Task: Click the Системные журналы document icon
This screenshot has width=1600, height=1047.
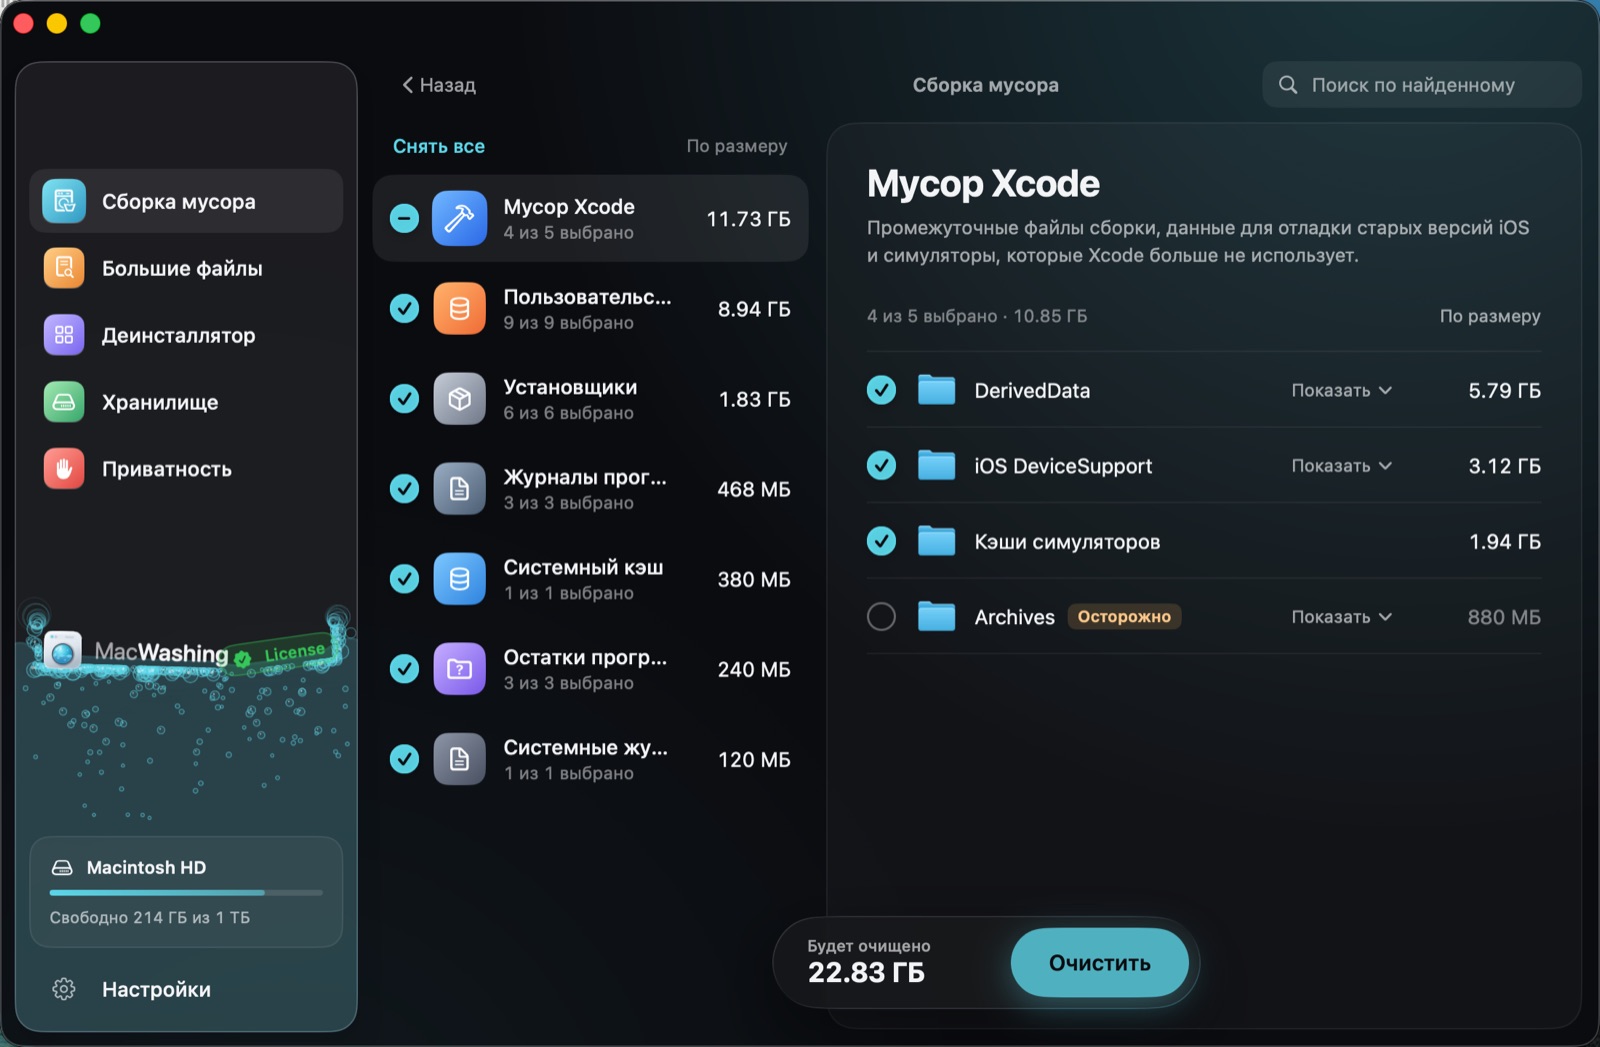Action: pos(459,758)
